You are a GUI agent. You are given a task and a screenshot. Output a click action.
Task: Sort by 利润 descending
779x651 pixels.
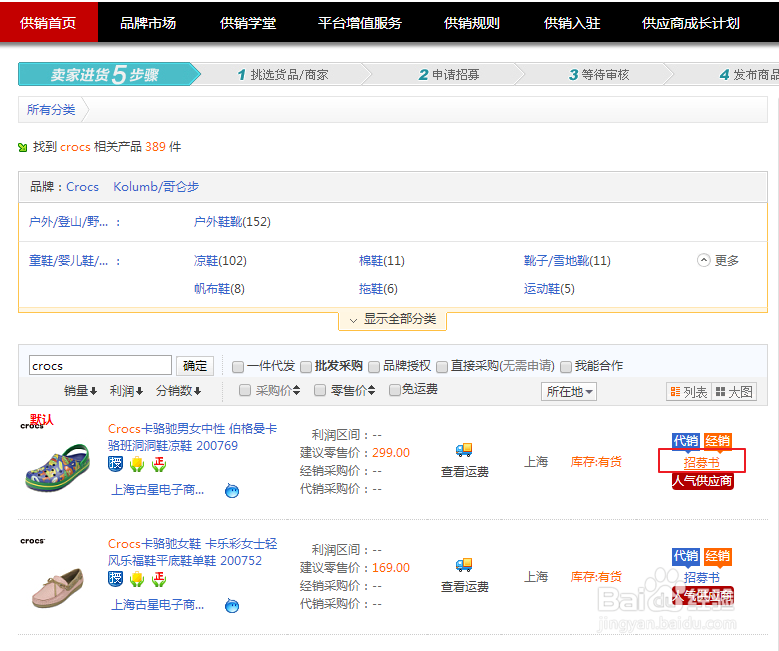(126, 391)
